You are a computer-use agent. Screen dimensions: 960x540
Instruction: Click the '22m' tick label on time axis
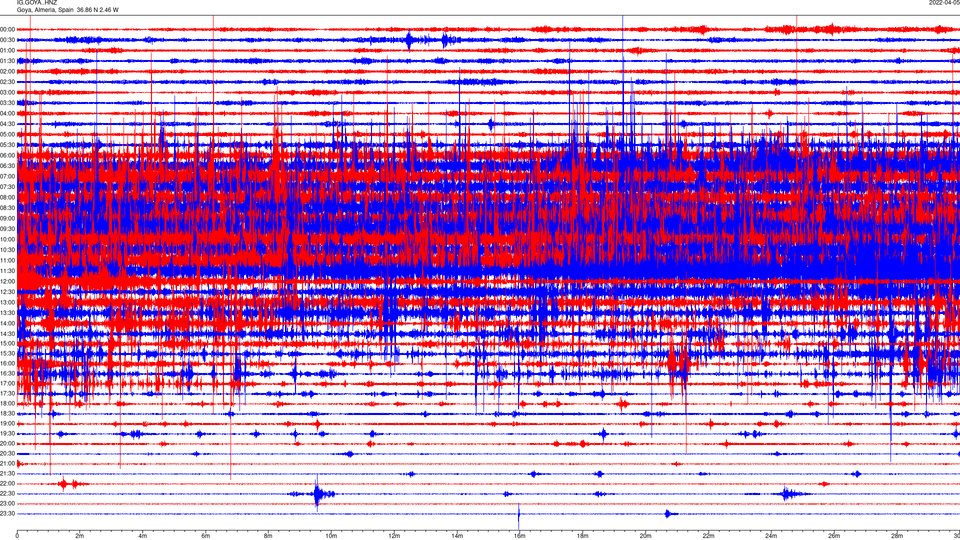tap(708, 536)
